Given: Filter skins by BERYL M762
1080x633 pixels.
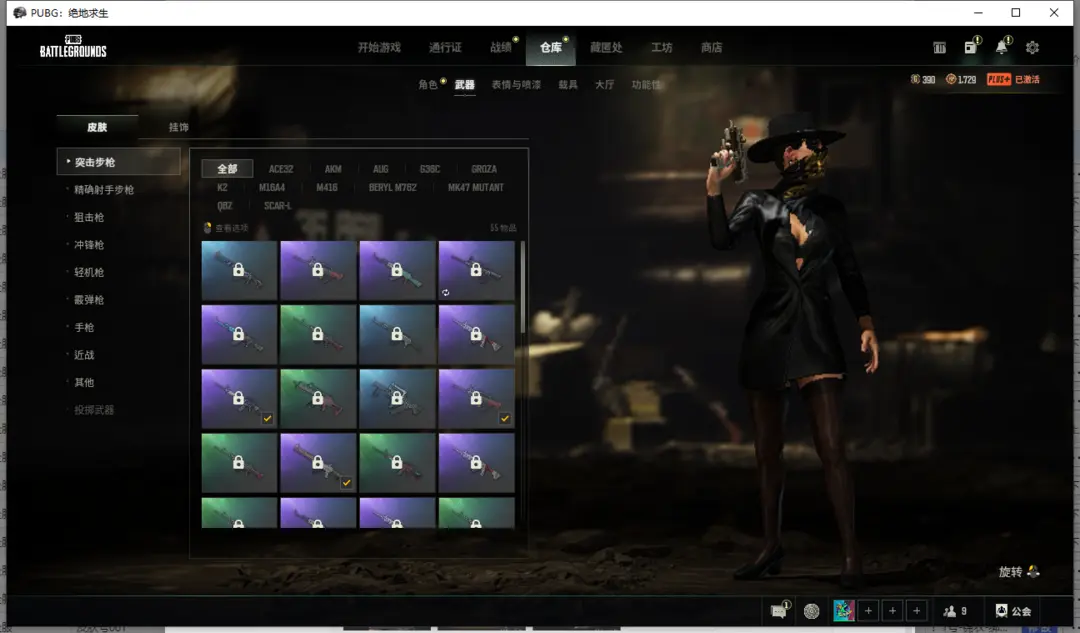Looking at the screenshot, I should point(393,187).
